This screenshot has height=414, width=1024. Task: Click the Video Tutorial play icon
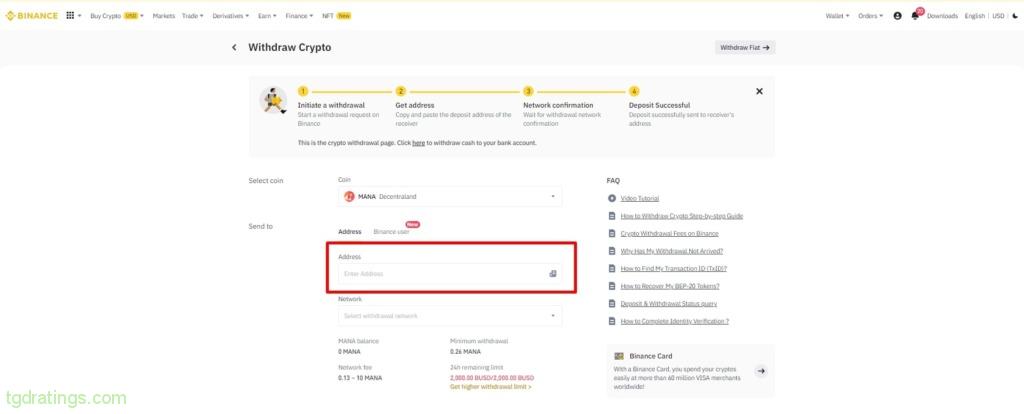coord(612,198)
